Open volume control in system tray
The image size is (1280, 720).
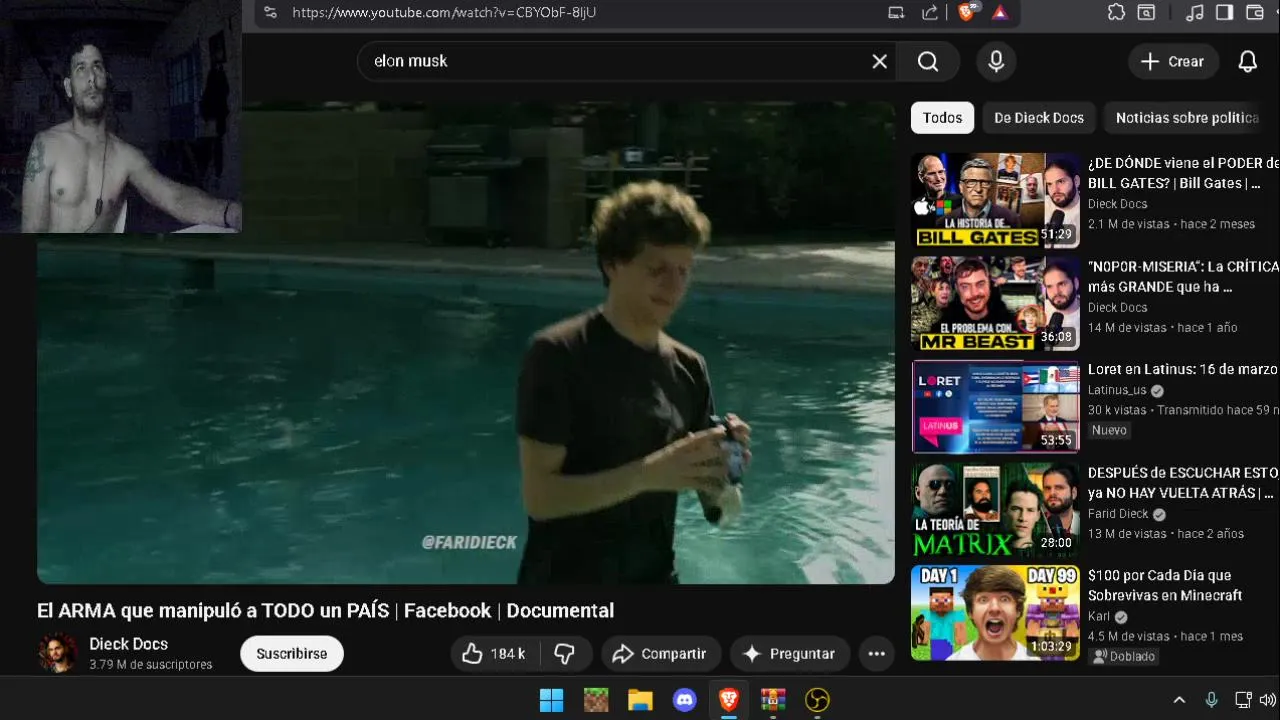pyautogui.click(x=1268, y=700)
